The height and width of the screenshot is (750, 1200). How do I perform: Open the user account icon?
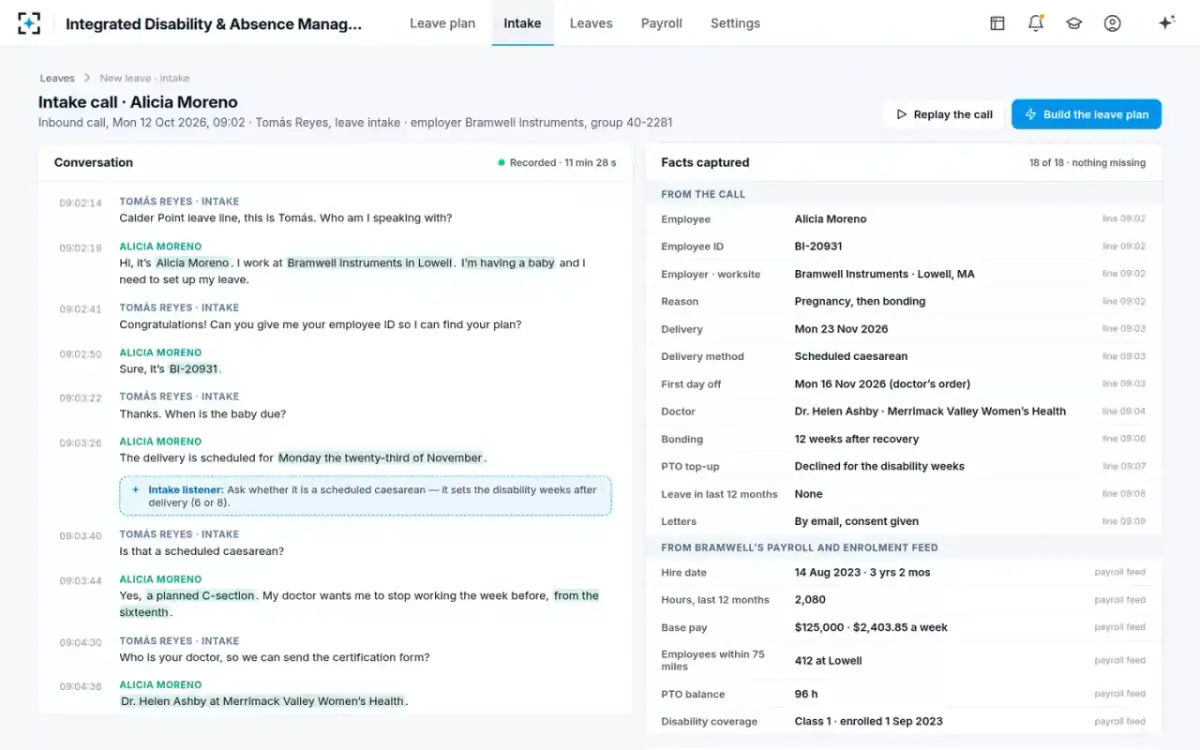coord(1112,23)
